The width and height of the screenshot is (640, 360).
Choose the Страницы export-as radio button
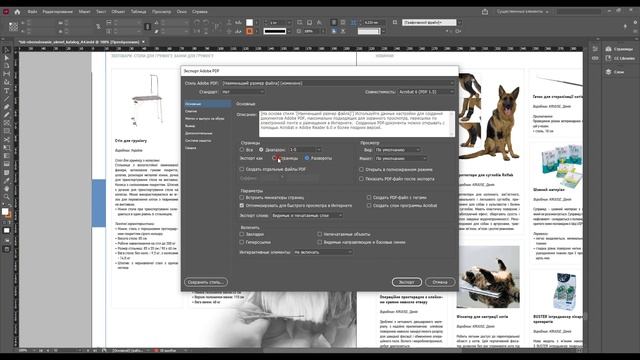pos(275,158)
